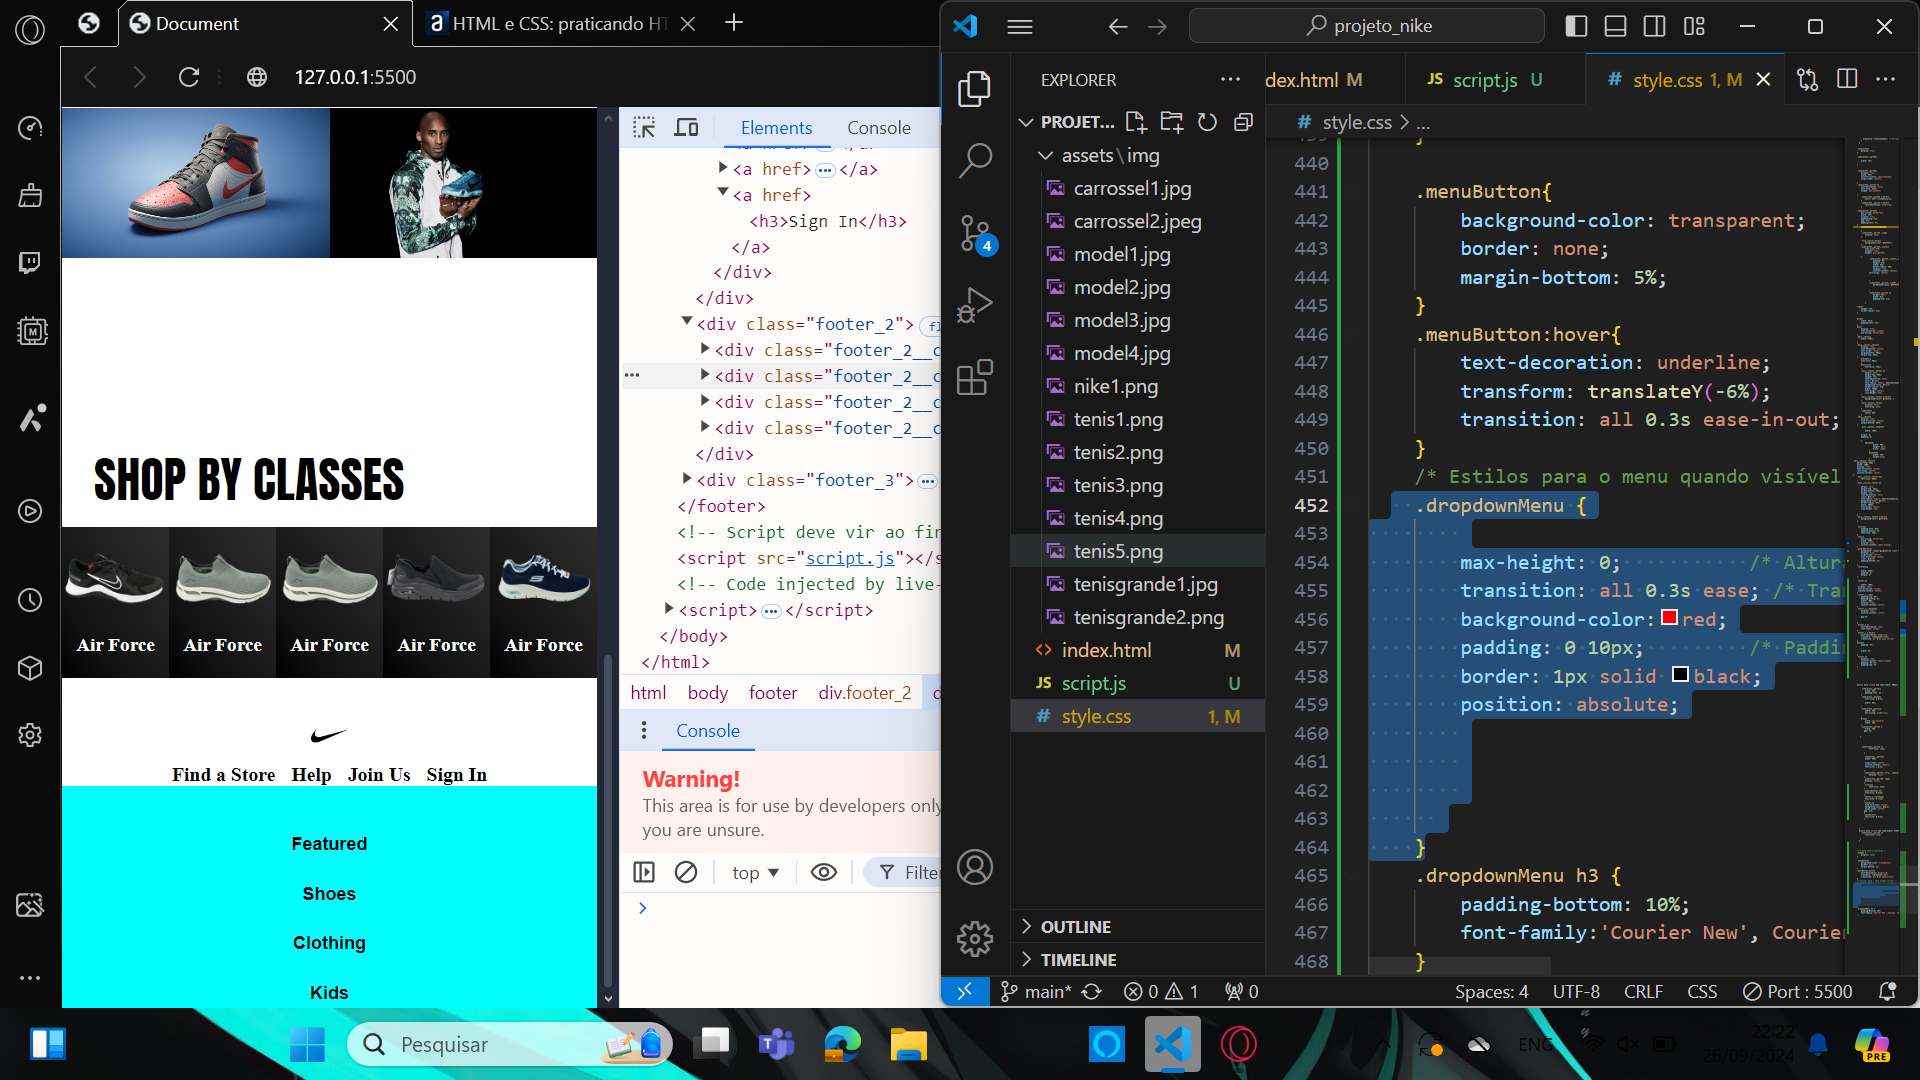The image size is (1920, 1080).
Task: Switch to DevTools Console tab
Action: click(878, 127)
